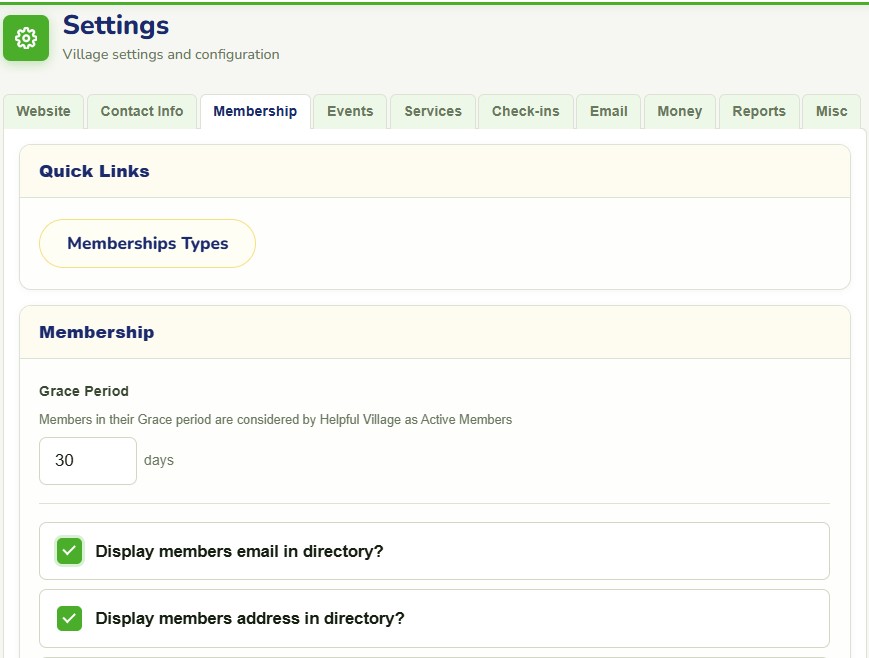Open the Website tab
This screenshot has width=869, height=658.
pos(43,111)
